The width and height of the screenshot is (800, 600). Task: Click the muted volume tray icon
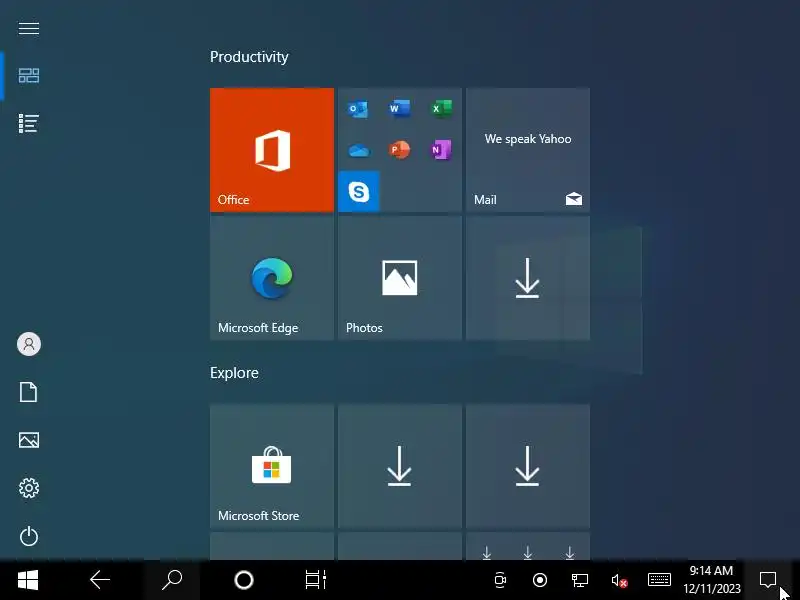tap(619, 581)
